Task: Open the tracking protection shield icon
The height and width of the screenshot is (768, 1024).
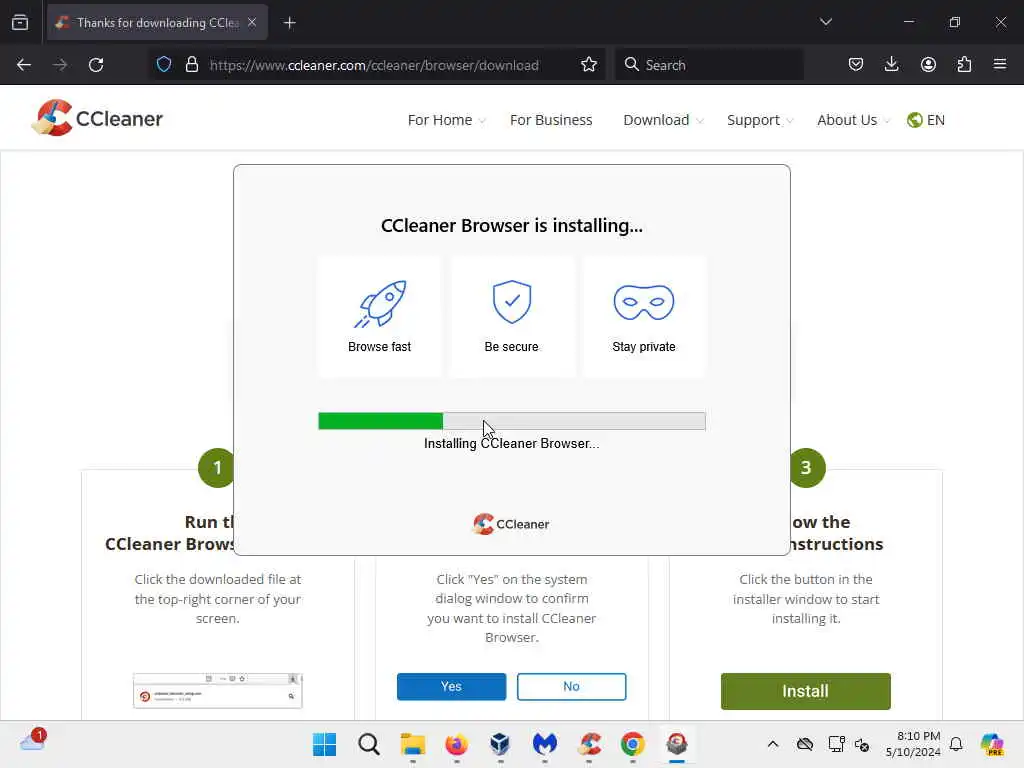Action: point(164,64)
